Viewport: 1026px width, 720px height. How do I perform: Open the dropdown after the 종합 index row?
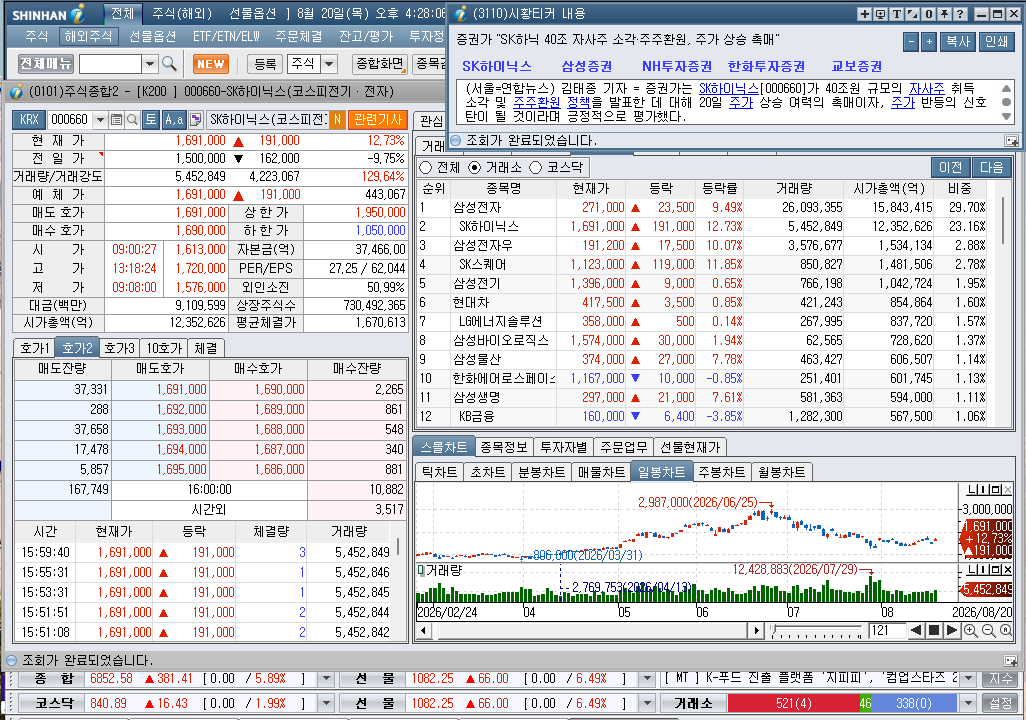pos(326,679)
